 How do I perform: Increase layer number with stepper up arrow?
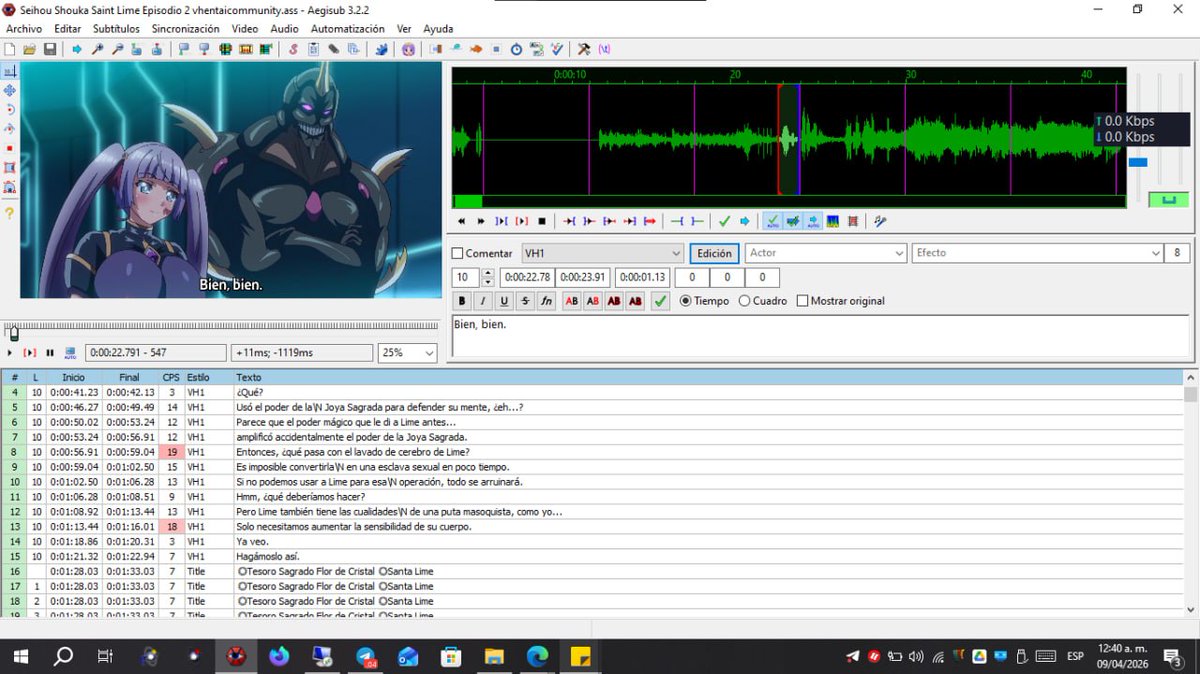click(488, 273)
